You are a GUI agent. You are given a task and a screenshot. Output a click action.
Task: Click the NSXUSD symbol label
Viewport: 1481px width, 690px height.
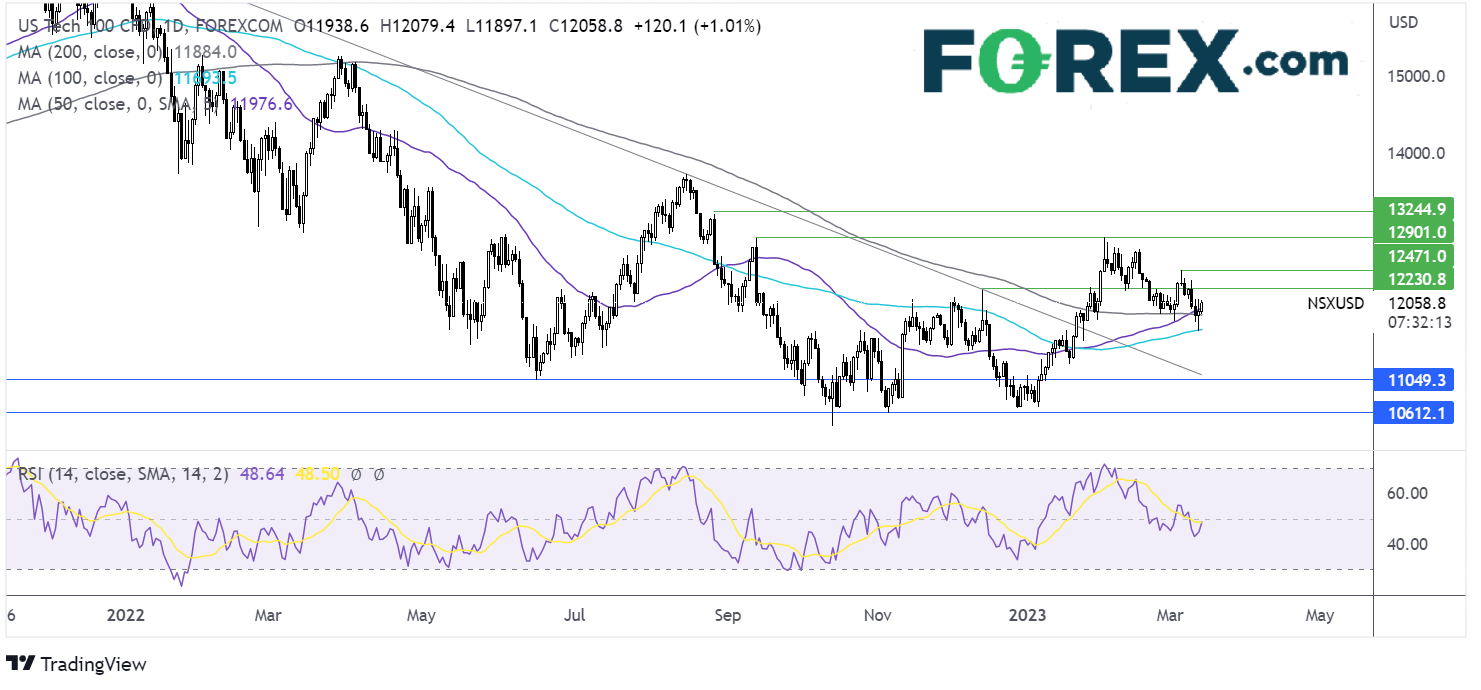[1335, 302]
